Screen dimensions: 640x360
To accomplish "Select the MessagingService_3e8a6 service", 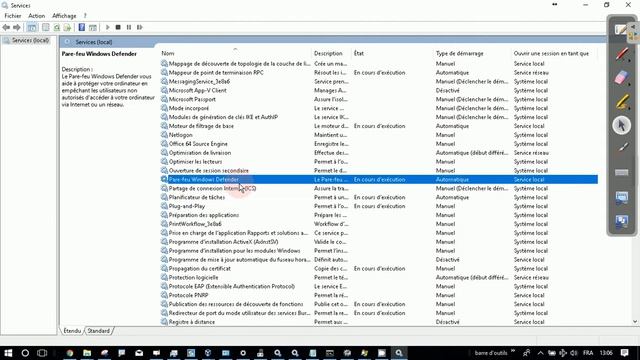I will coord(199,82).
